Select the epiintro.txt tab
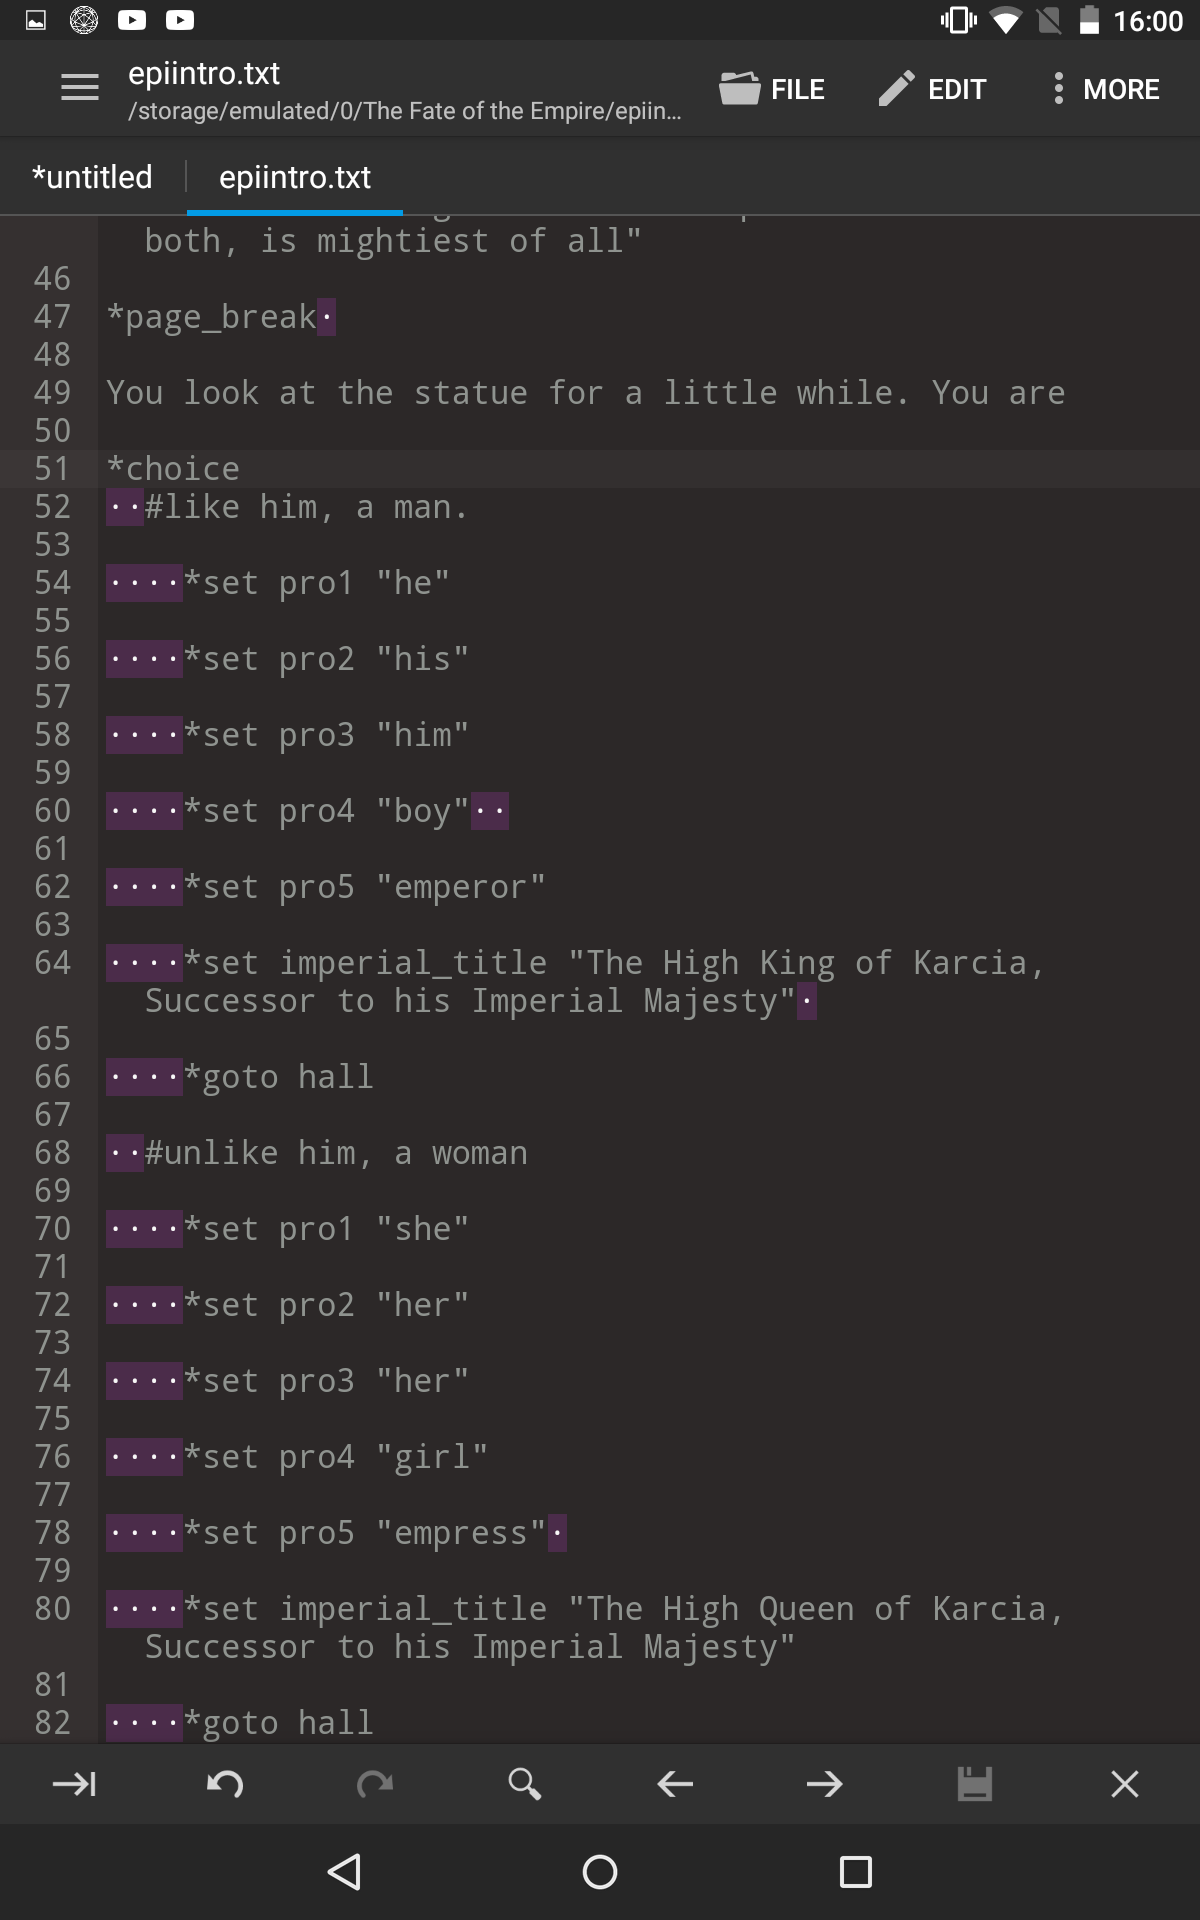 (x=295, y=177)
